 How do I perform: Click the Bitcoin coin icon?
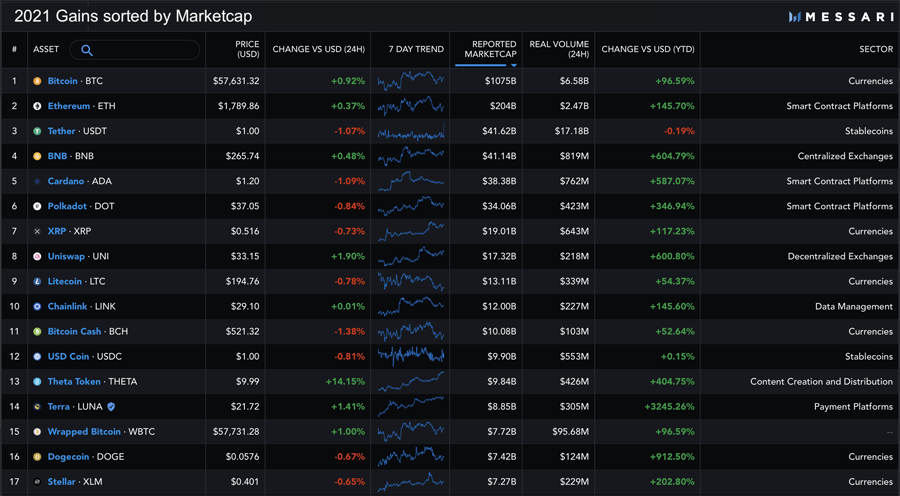tap(38, 81)
